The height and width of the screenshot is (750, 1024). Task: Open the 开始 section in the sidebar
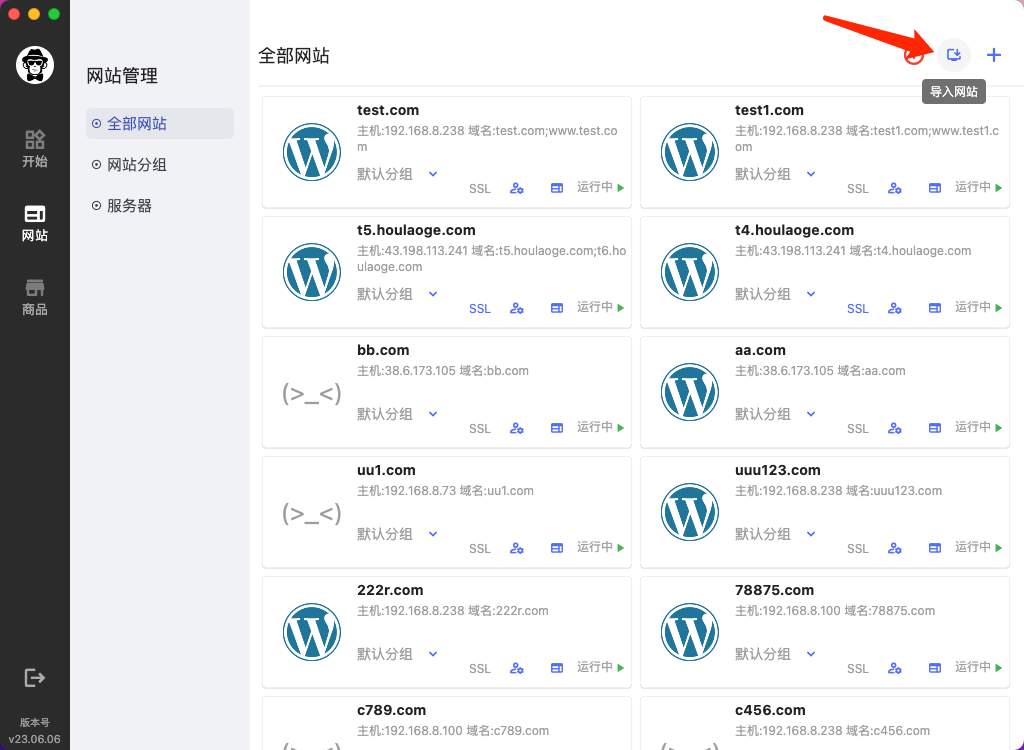[x=35, y=148]
